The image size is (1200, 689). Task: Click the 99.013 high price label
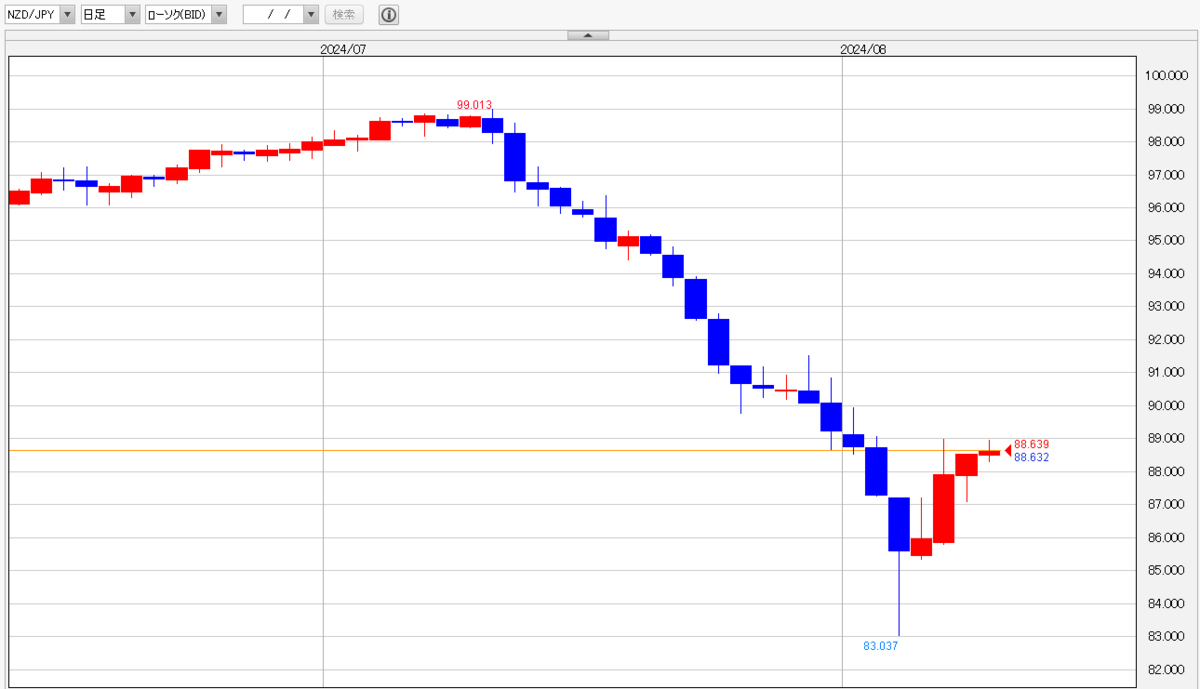(x=475, y=104)
